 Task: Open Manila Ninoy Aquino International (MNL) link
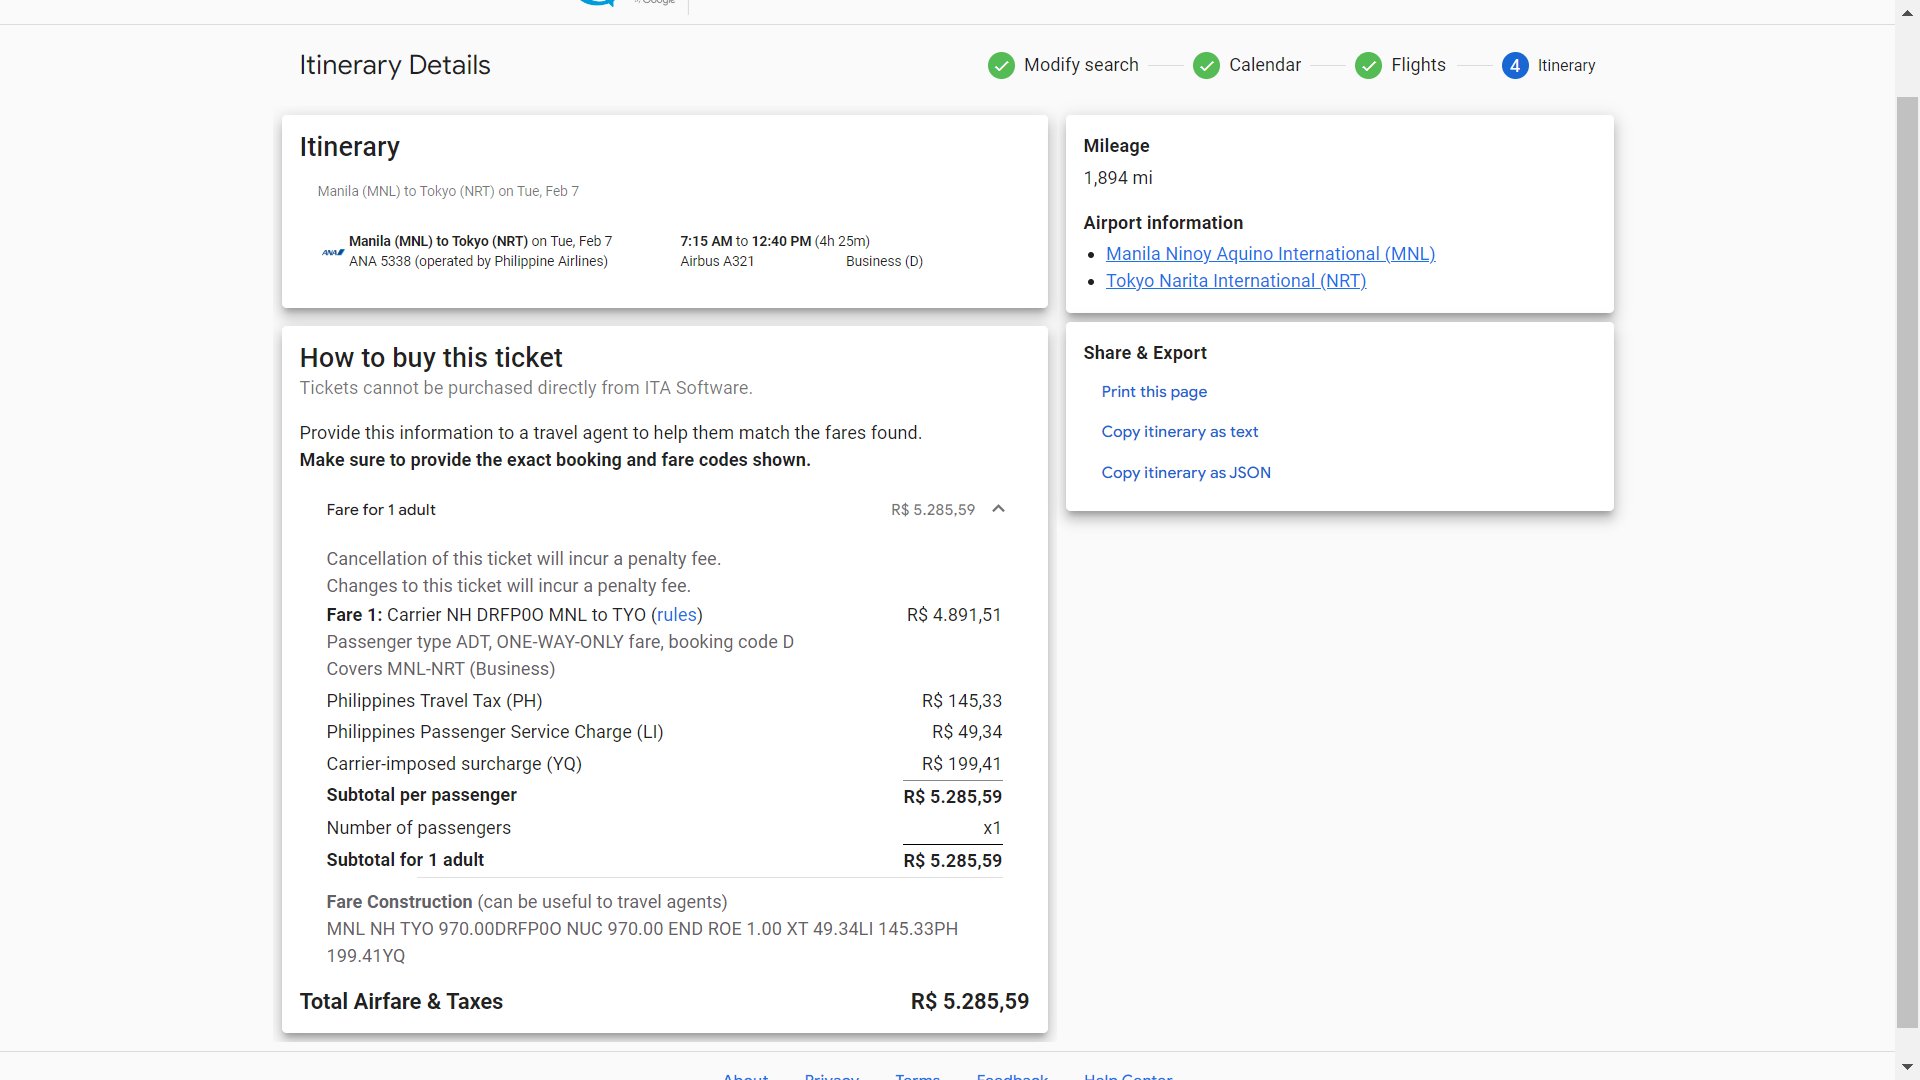[x=1270, y=254]
